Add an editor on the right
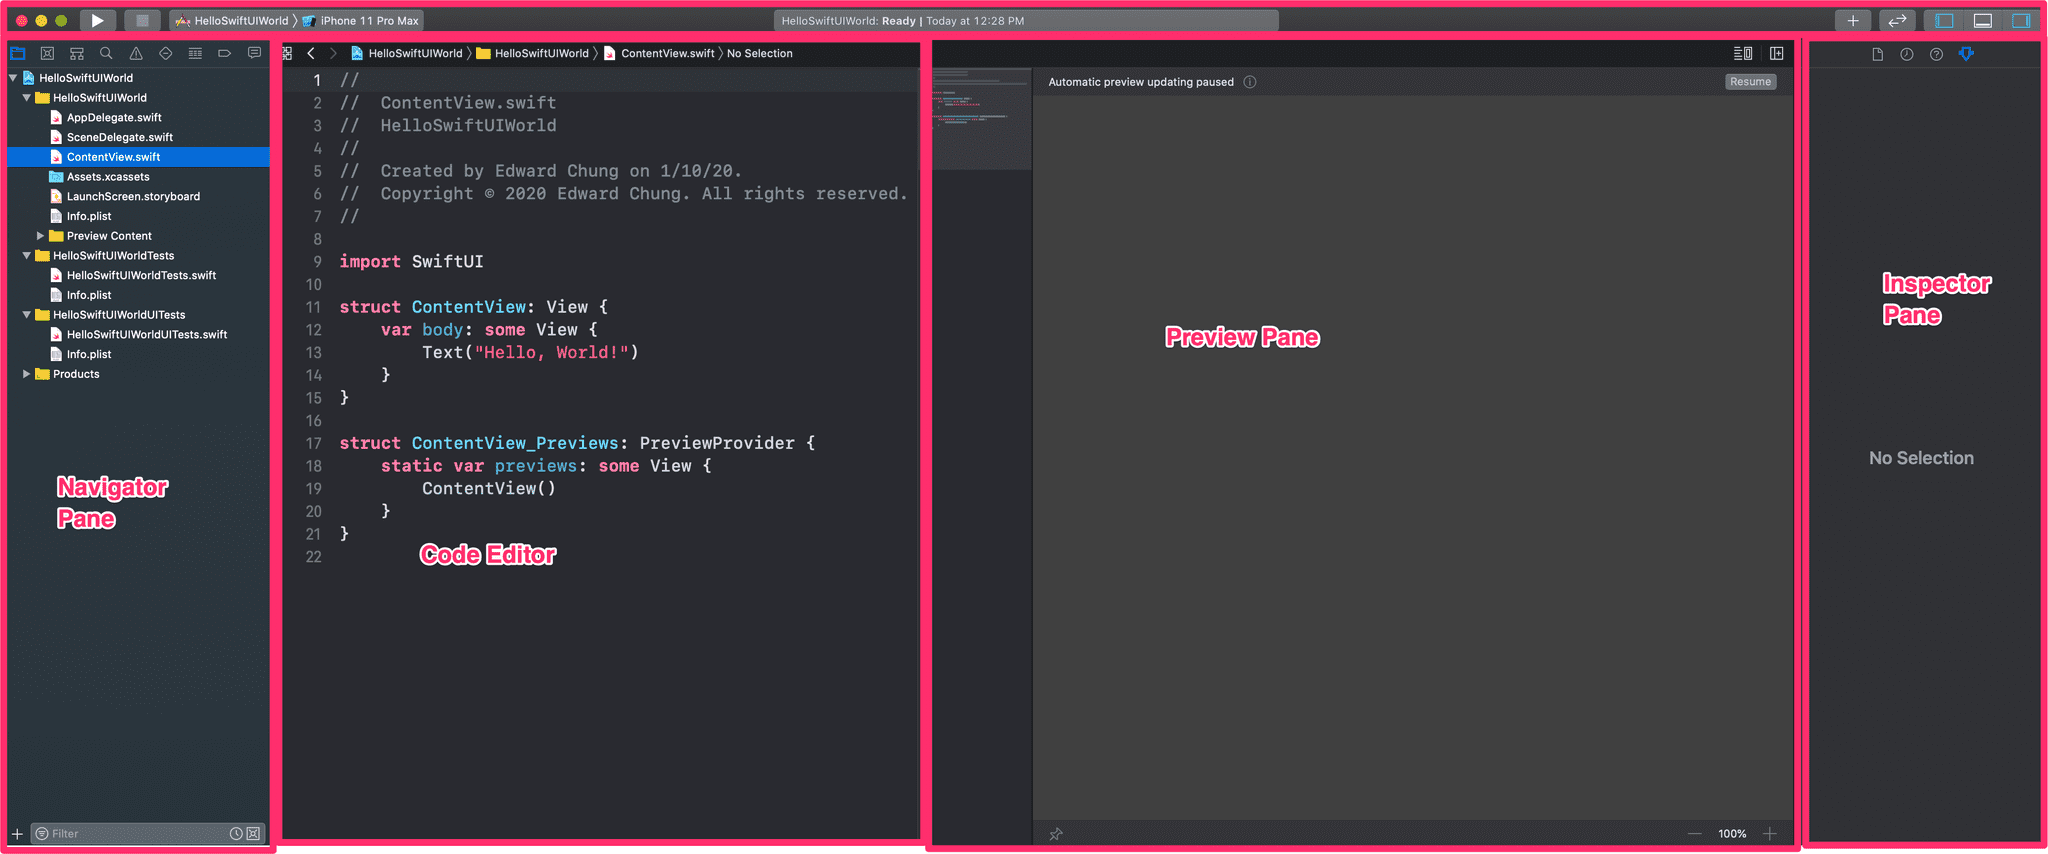The height and width of the screenshot is (854, 2048). (x=1777, y=53)
